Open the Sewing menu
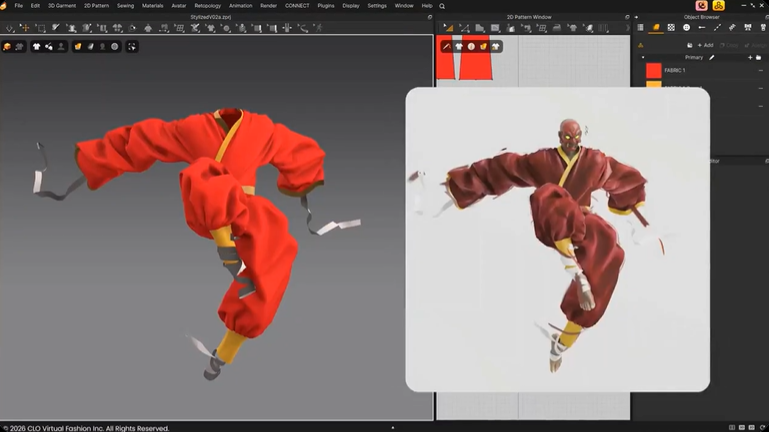769x432 pixels. tap(125, 6)
